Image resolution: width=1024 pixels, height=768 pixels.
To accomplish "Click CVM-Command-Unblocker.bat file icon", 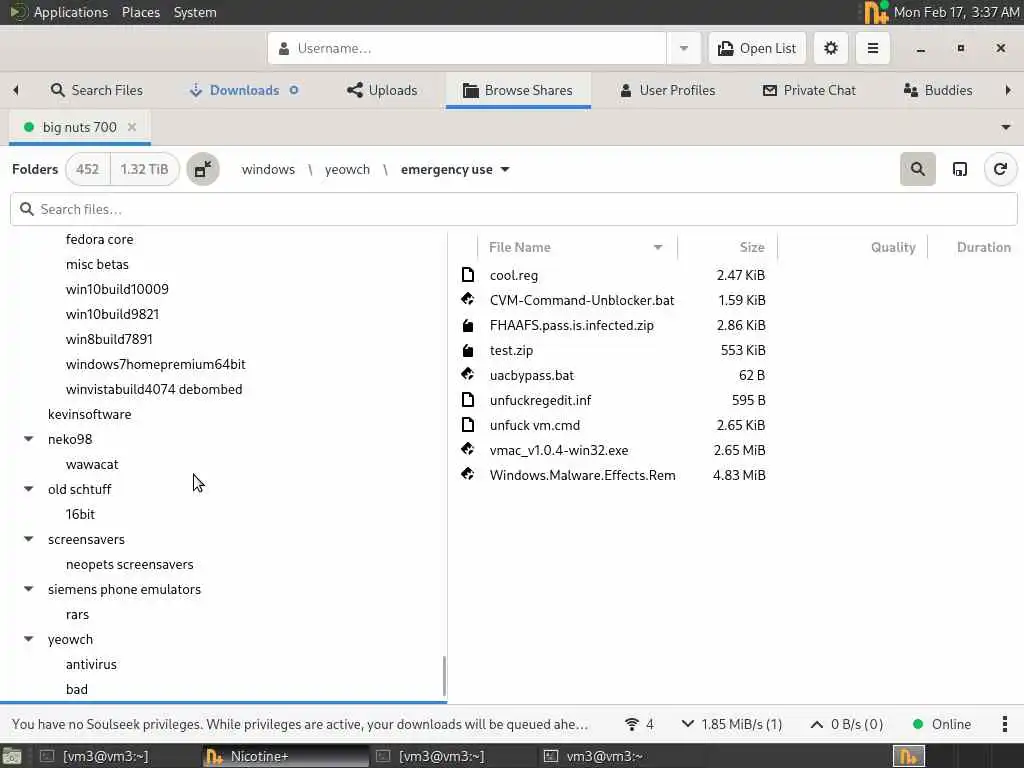I will [468, 300].
